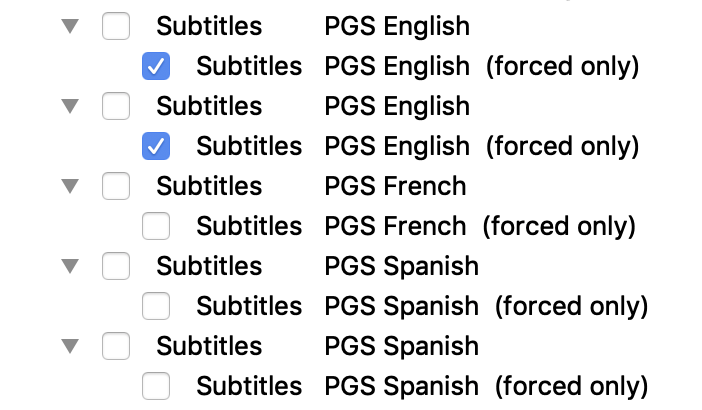This screenshot has height=410, width=702.
Task: Collapse the PGS French subtitles track
Action: click(69, 186)
